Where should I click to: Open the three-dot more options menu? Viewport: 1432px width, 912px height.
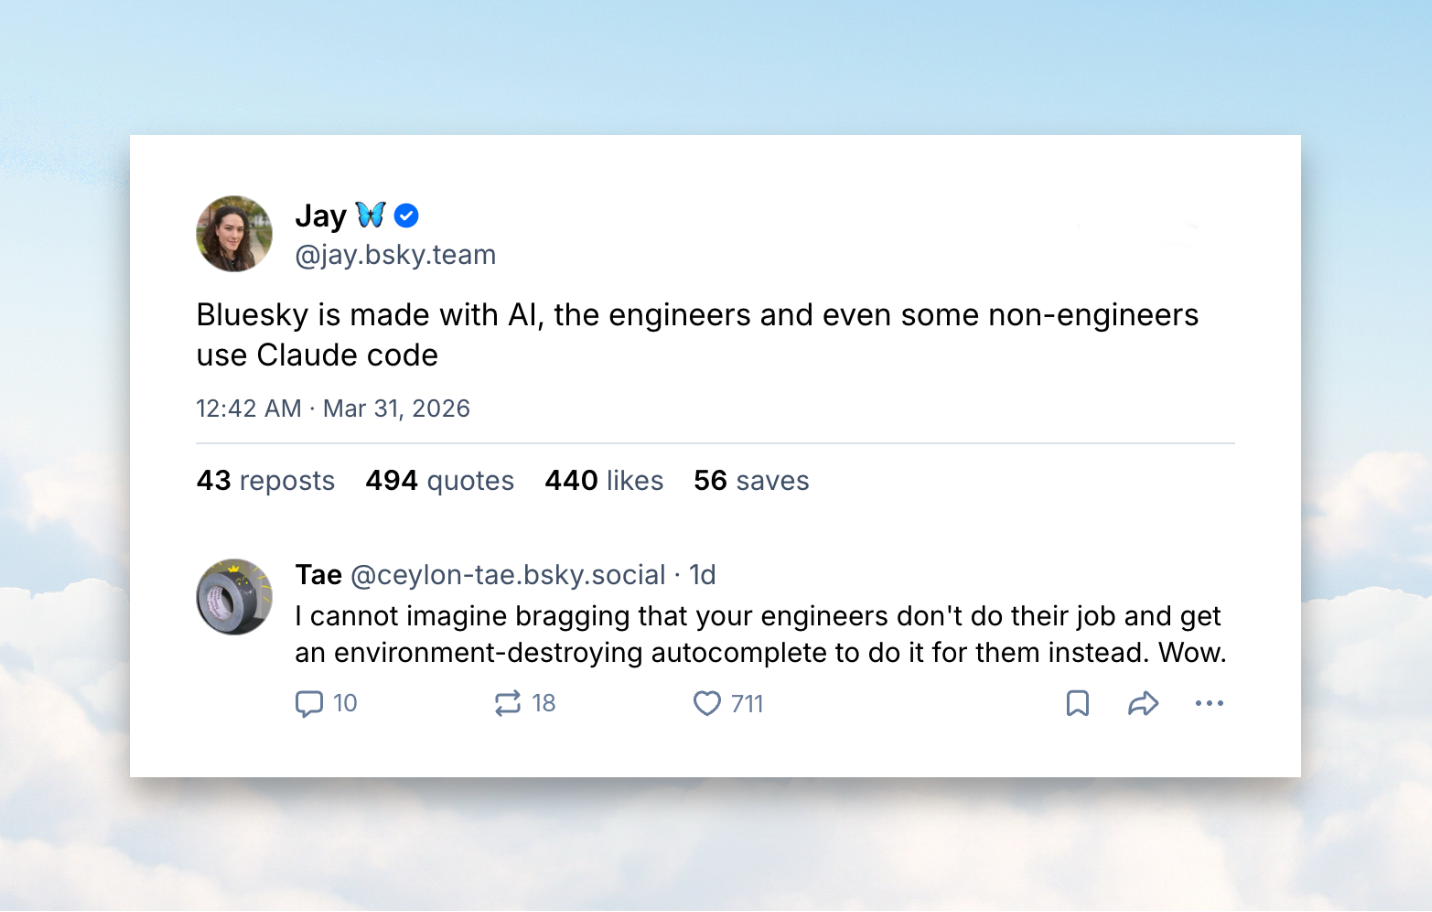click(1209, 704)
